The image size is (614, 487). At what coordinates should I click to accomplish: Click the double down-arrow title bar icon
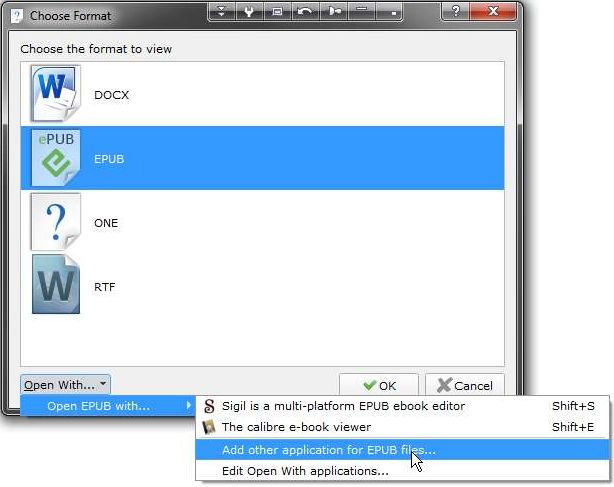(x=222, y=12)
